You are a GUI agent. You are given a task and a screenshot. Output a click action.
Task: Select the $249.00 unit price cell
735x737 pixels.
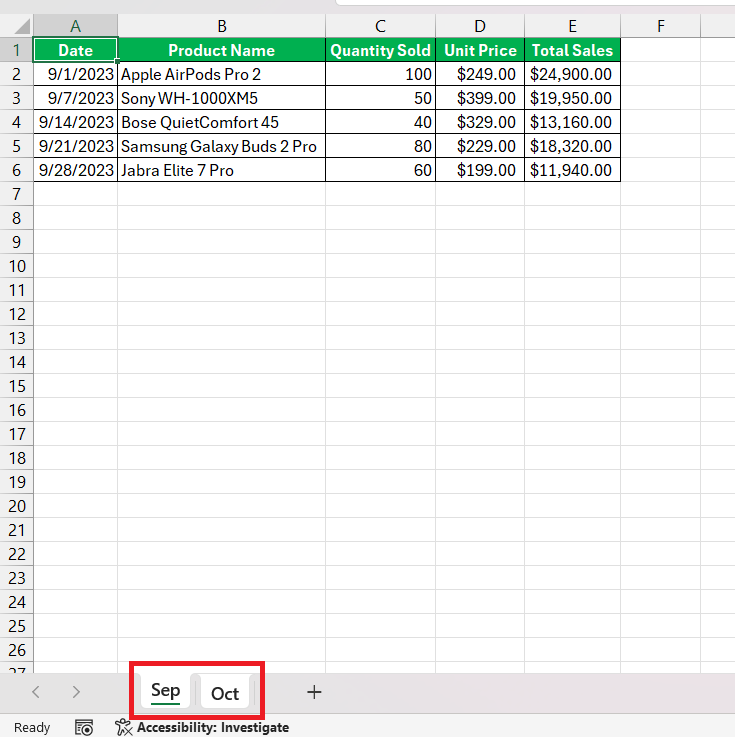[x=480, y=74]
